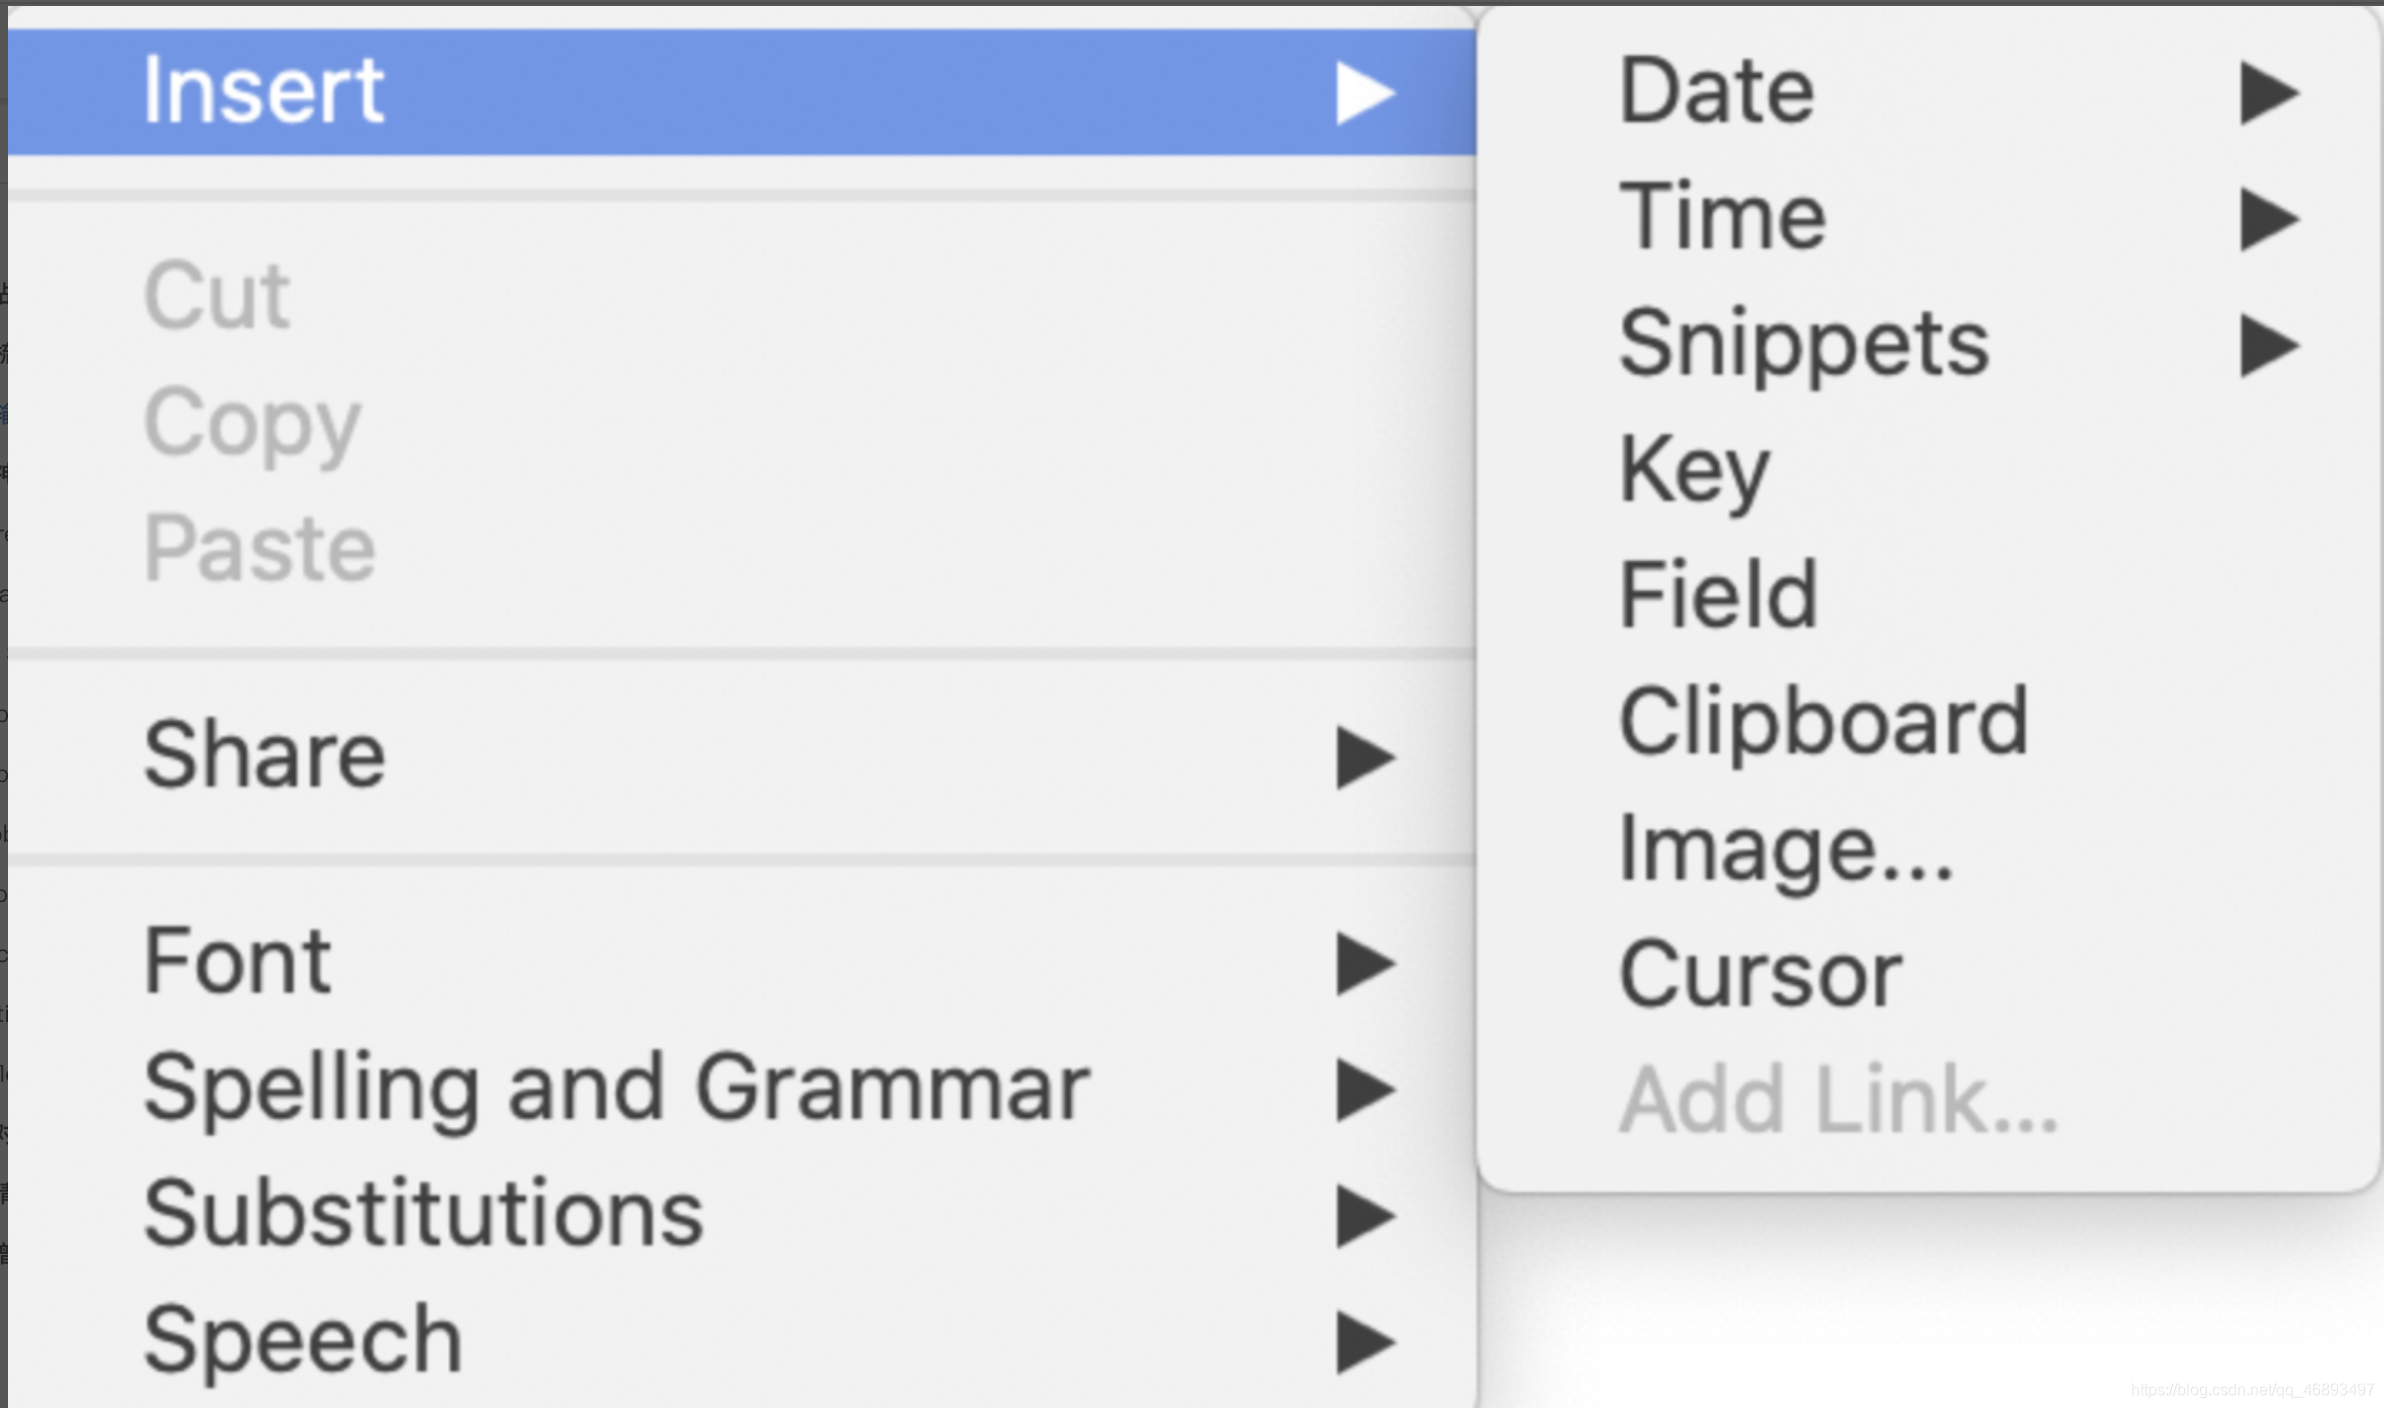Click the Spelling and Grammar arrow
The width and height of the screenshot is (2384, 1408).
coord(1364,1090)
